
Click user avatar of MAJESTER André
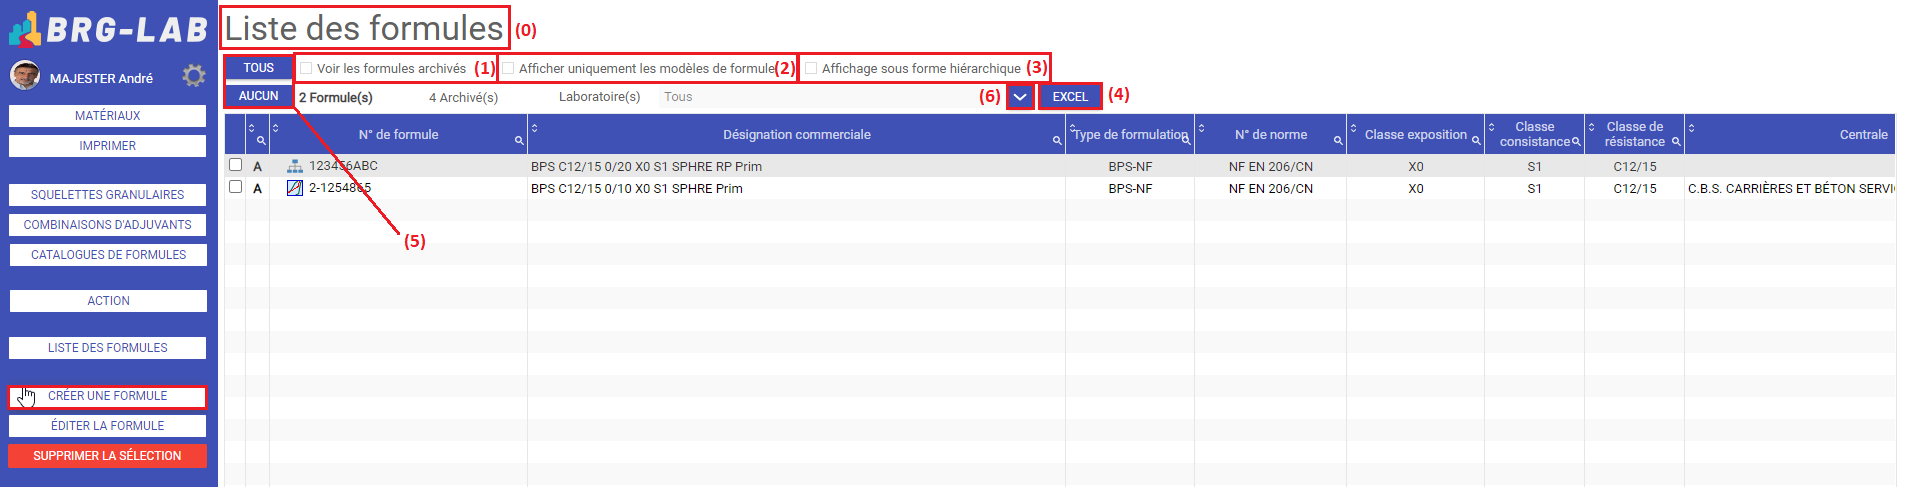pyautogui.click(x=25, y=76)
